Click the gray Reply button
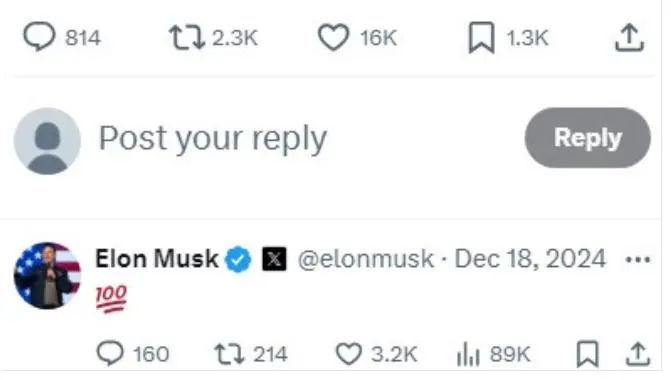 pyautogui.click(x=588, y=138)
